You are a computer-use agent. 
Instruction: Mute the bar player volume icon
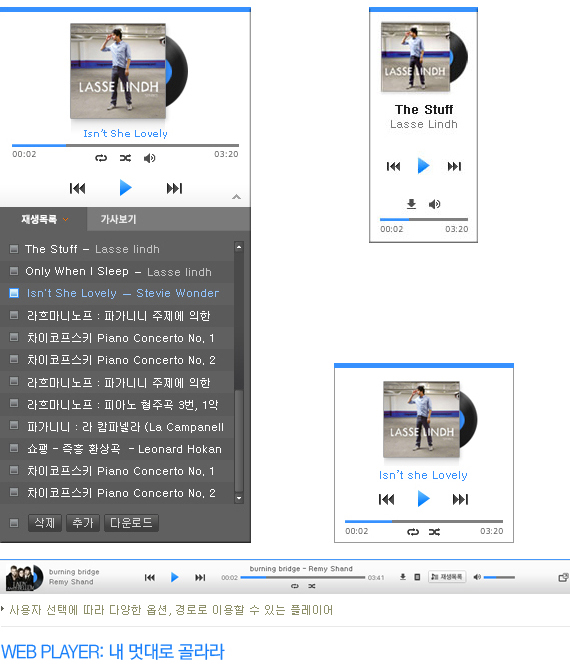coord(477,577)
